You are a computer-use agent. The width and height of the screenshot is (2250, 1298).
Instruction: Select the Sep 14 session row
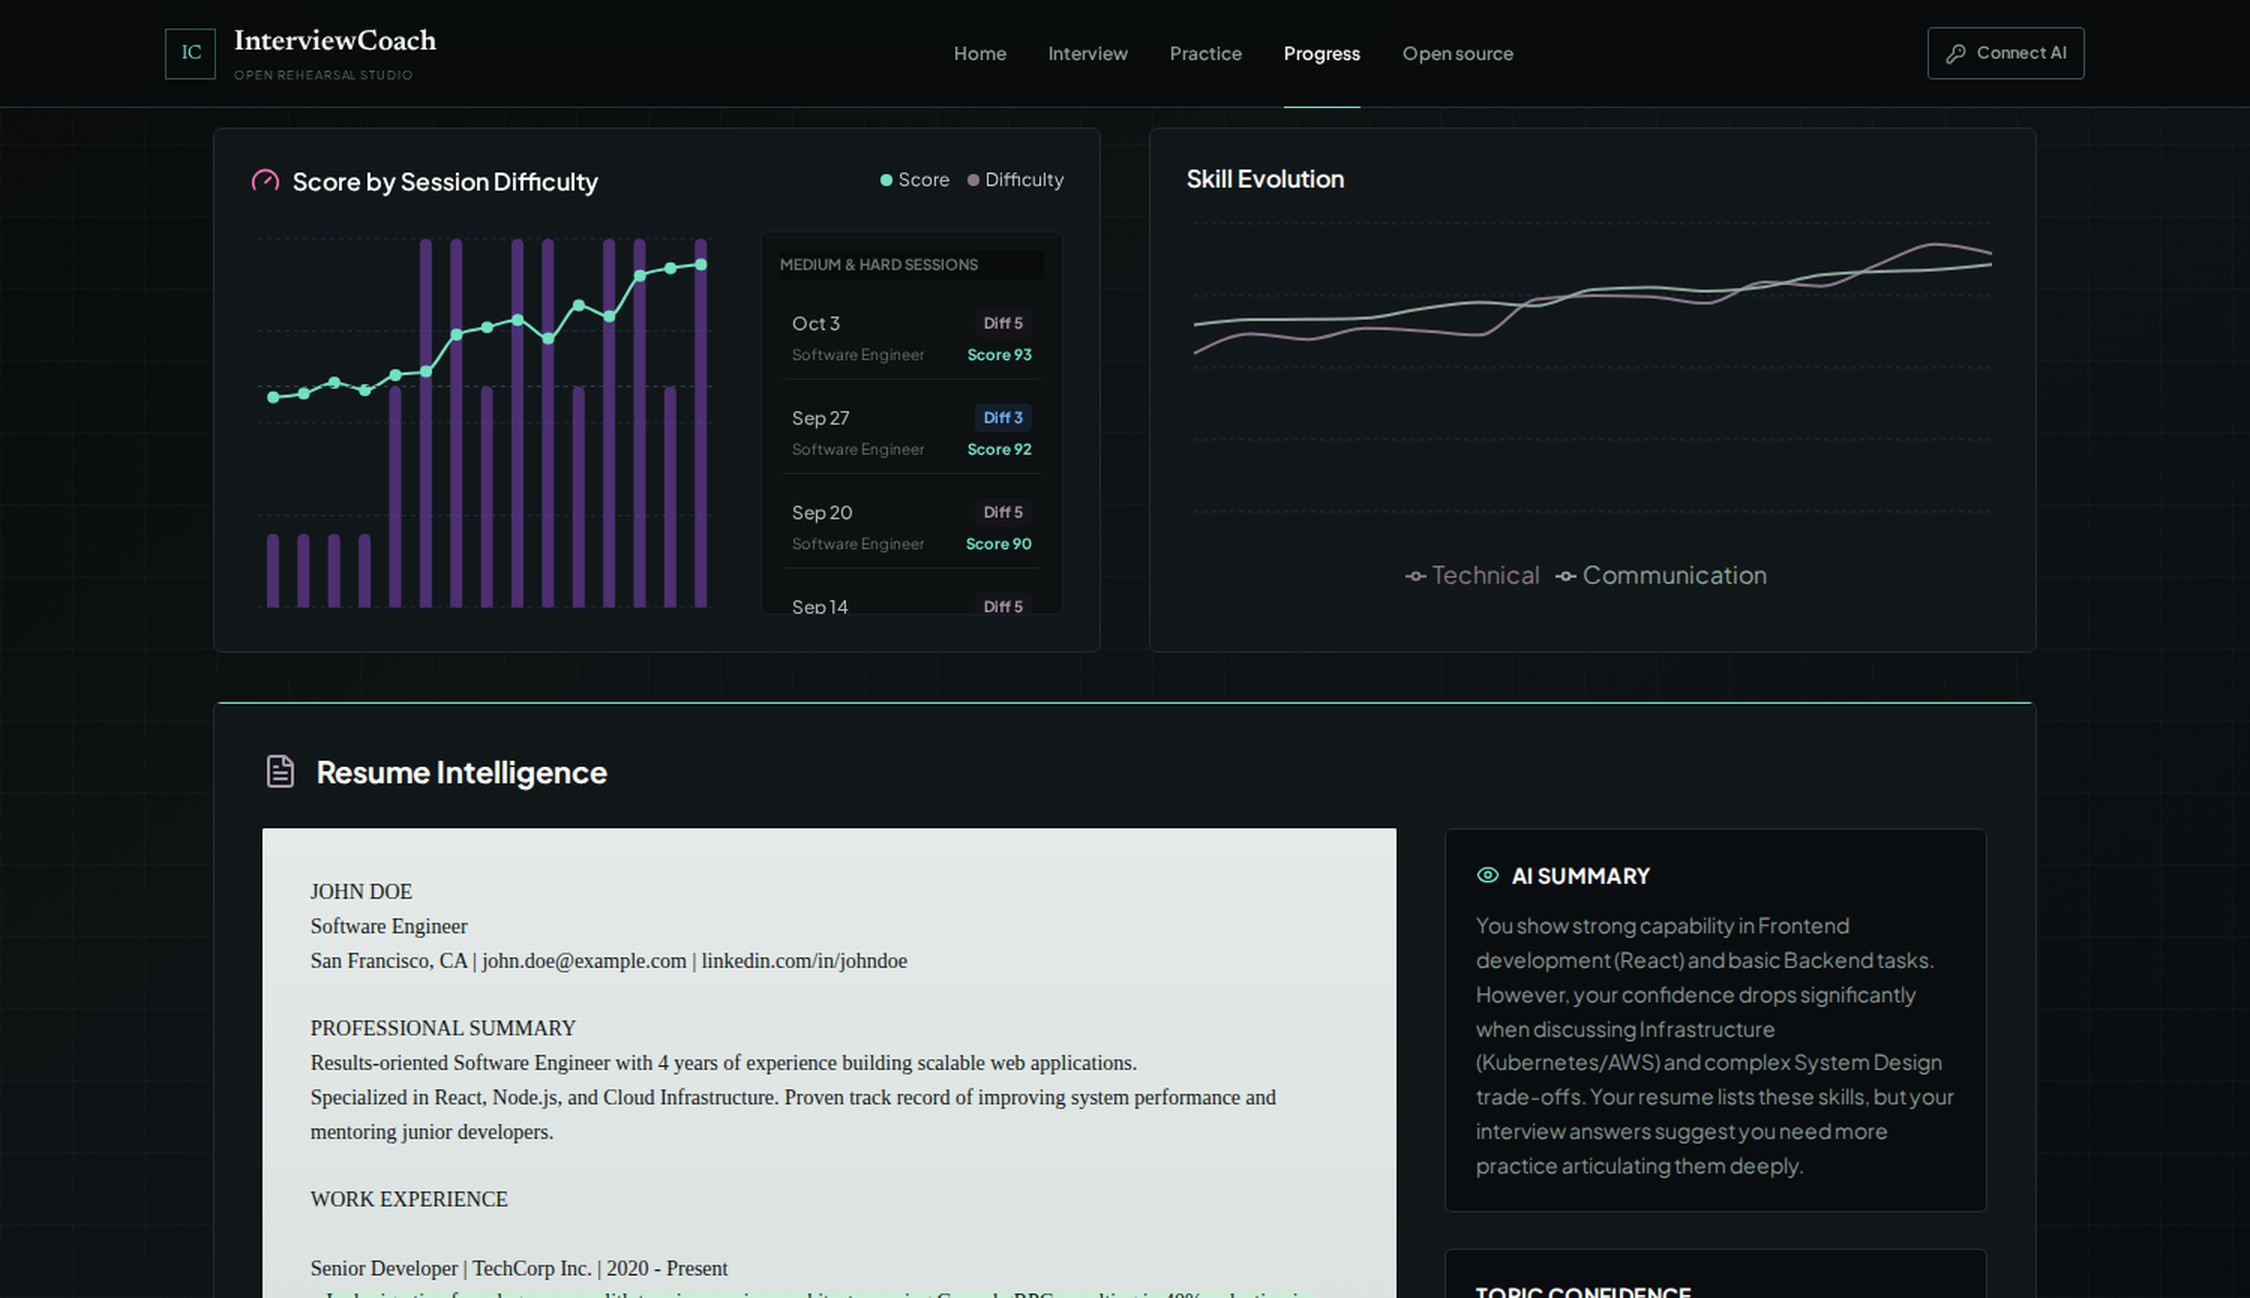[912, 603]
